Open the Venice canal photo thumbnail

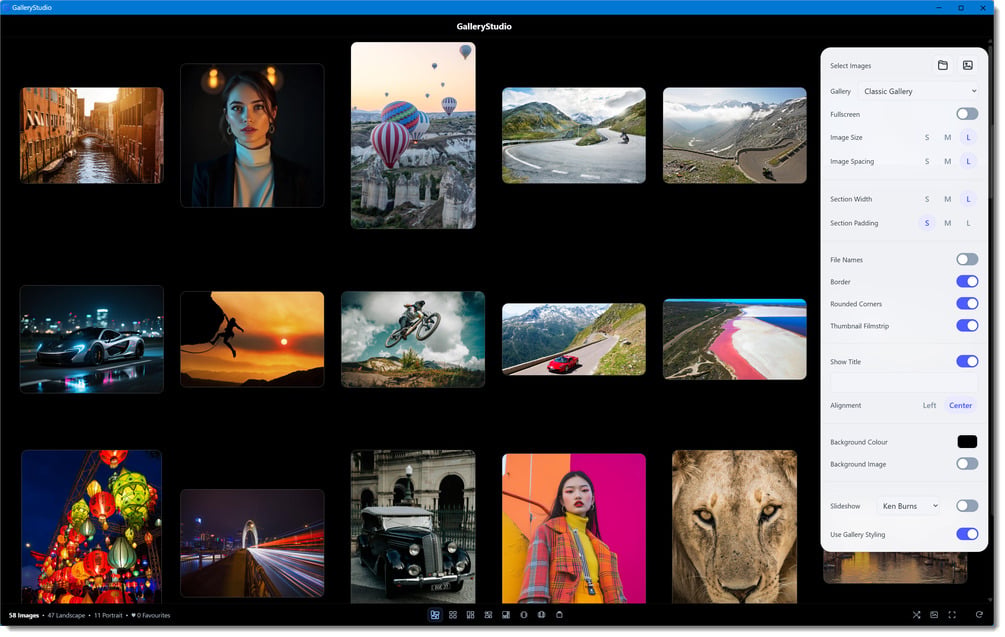pos(92,136)
